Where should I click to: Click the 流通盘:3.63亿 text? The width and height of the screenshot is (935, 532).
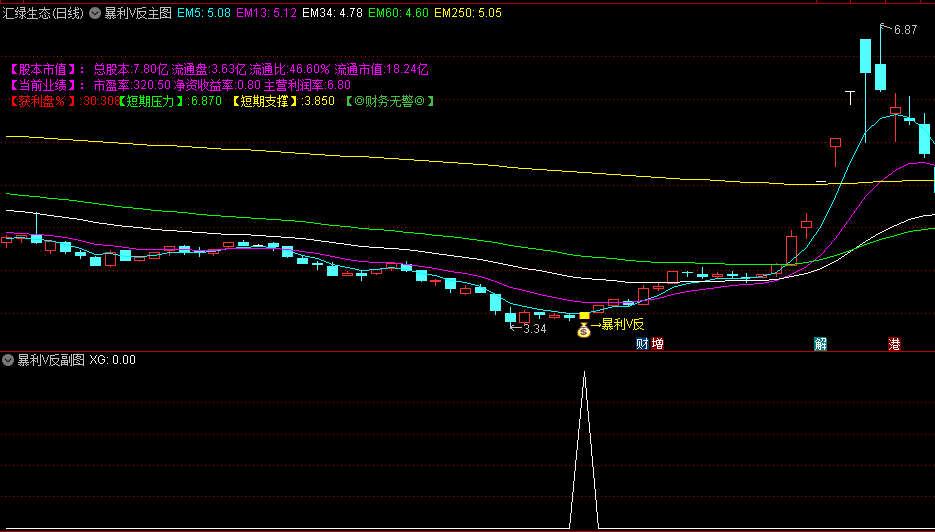pos(209,69)
